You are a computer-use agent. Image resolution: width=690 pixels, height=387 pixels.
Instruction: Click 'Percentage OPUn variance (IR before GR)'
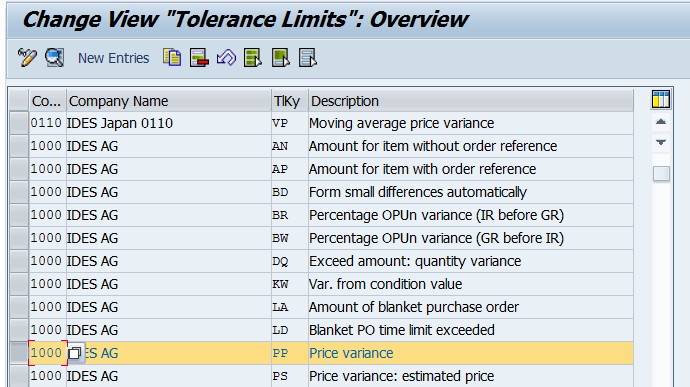[437, 215]
